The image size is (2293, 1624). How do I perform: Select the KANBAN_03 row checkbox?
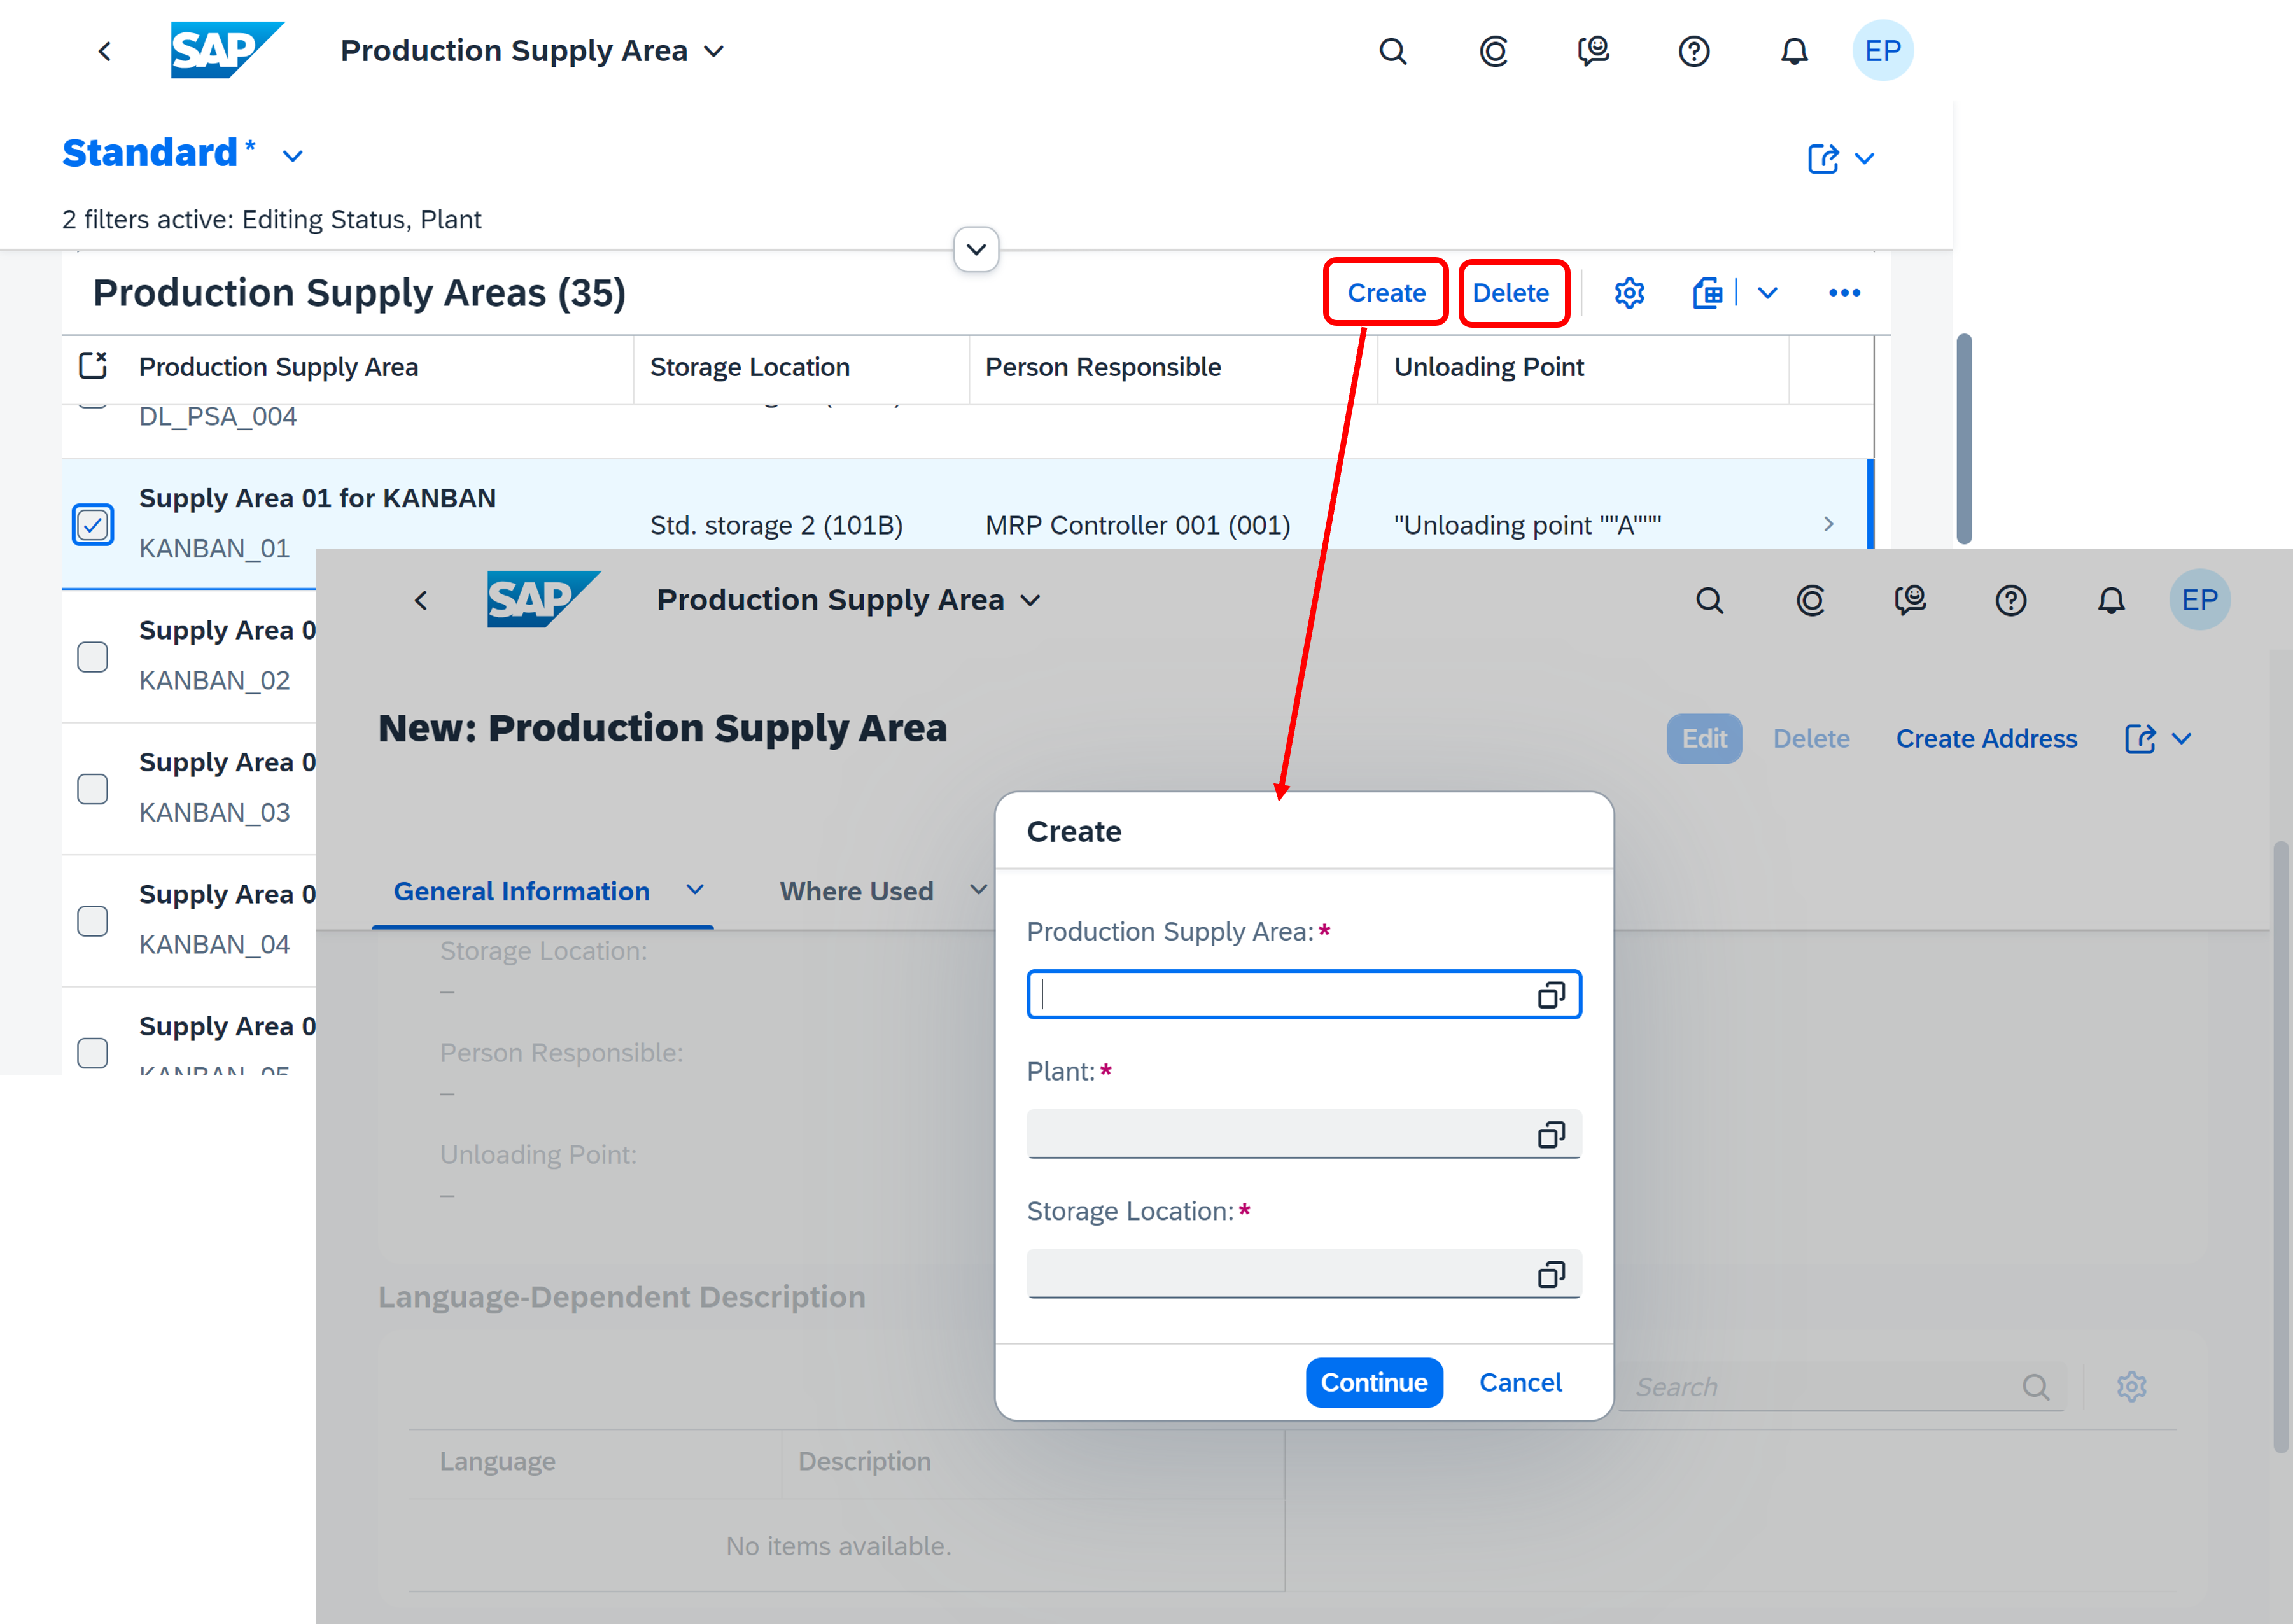(93, 789)
